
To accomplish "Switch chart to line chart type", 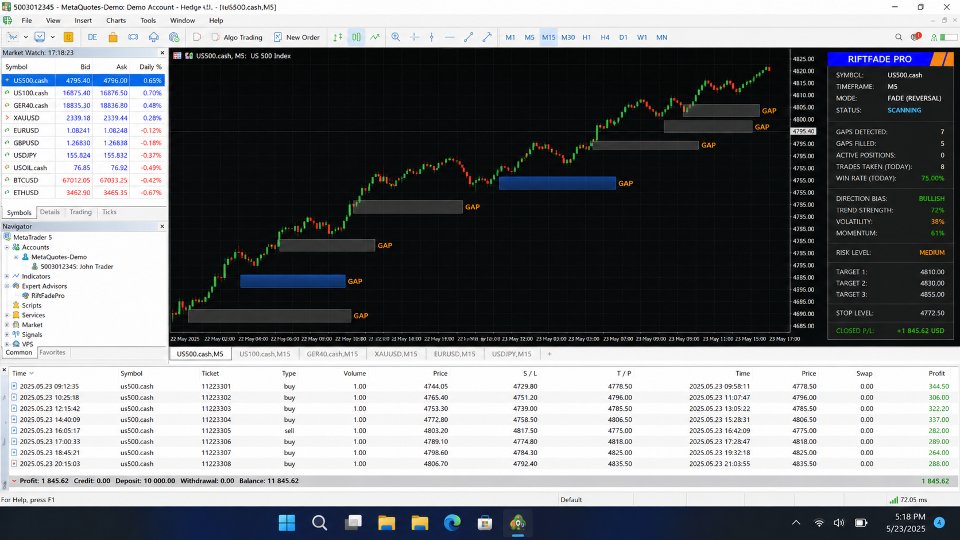I will (x=375, y=37).
